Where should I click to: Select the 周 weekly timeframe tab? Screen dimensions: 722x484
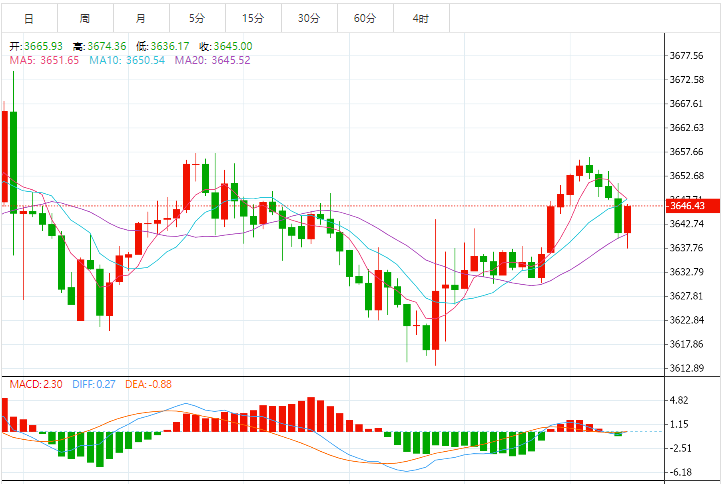(85, 18)
